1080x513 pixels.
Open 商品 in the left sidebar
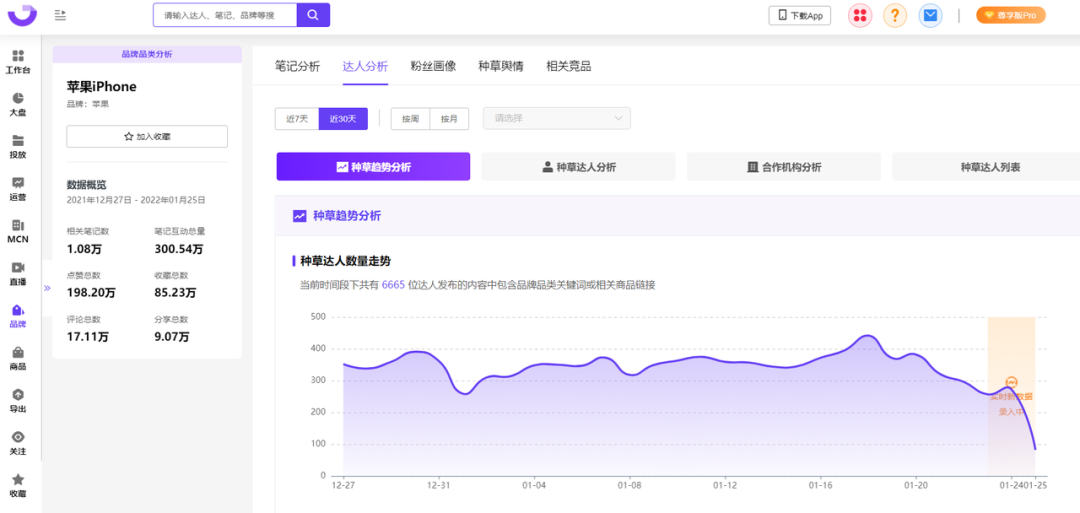pyautogui.click(x=18, y=358)
